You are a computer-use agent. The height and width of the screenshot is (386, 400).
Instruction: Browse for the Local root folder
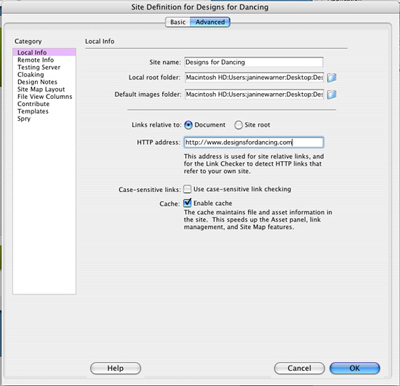(331, 78)
